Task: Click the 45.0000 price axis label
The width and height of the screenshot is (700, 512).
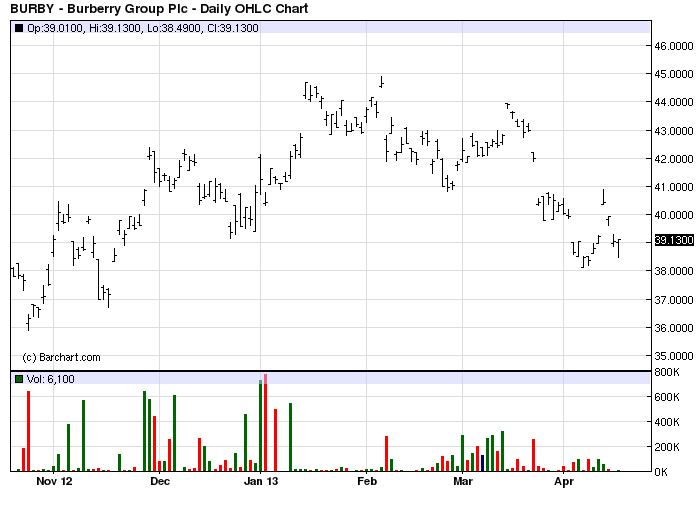Action: (674, 74)
